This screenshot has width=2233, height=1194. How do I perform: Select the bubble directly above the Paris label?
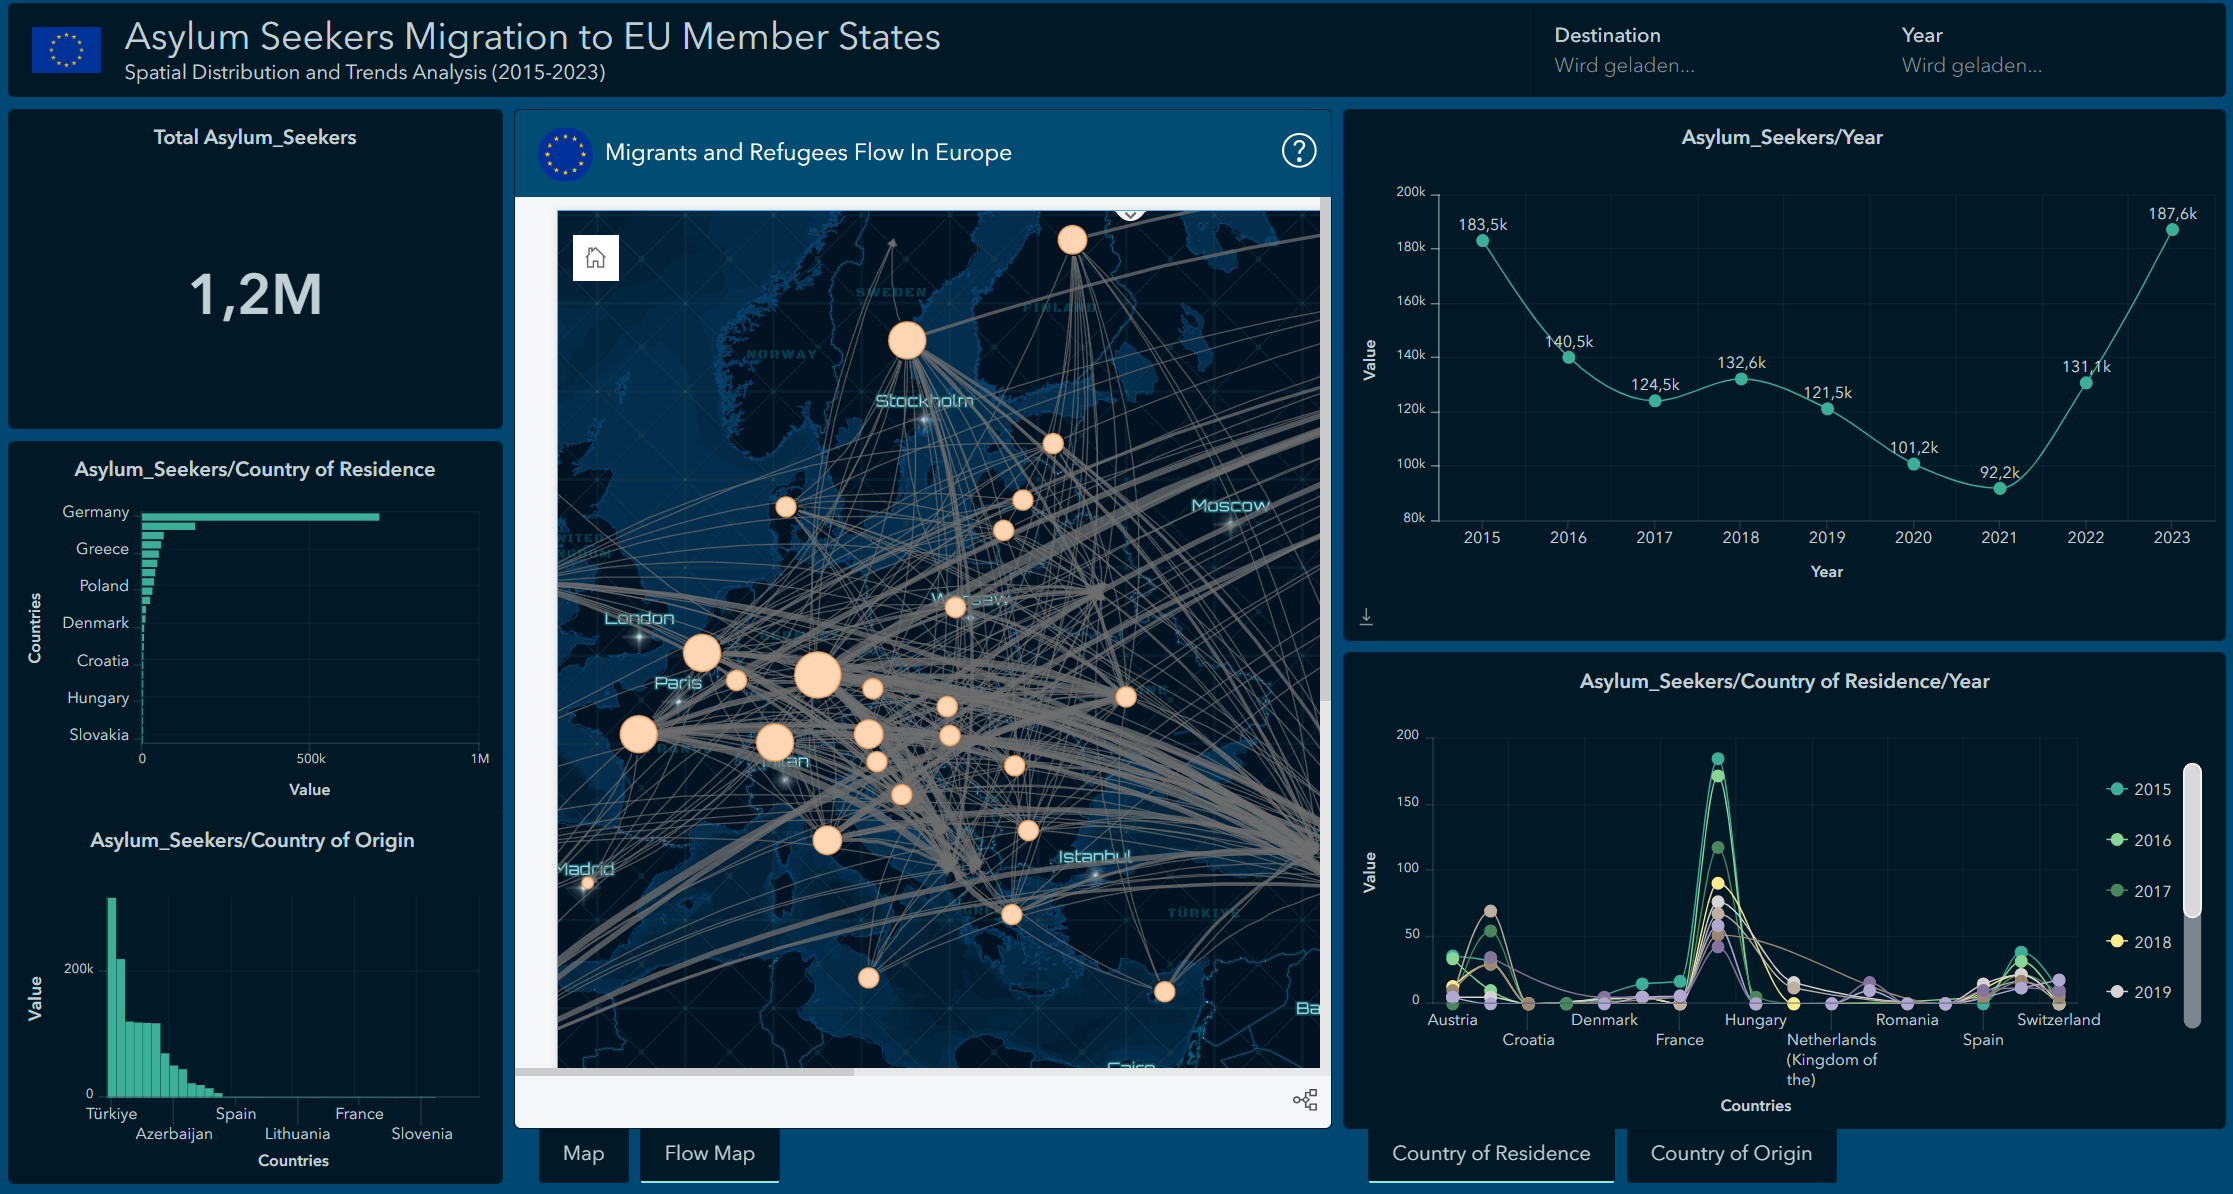pos(702,653)
